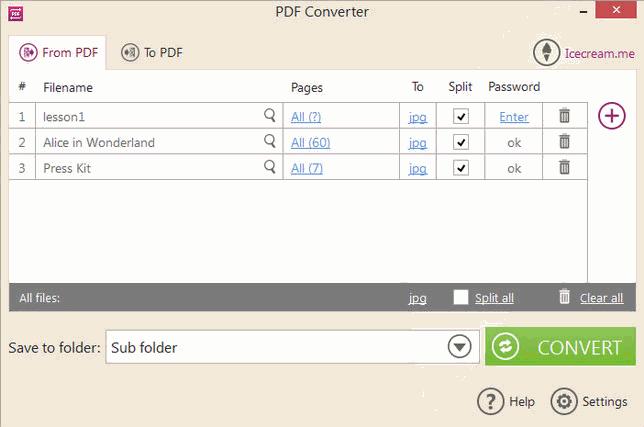Uncheck Split for lesson1
The image size is (644, 427).
click(461, 116)
